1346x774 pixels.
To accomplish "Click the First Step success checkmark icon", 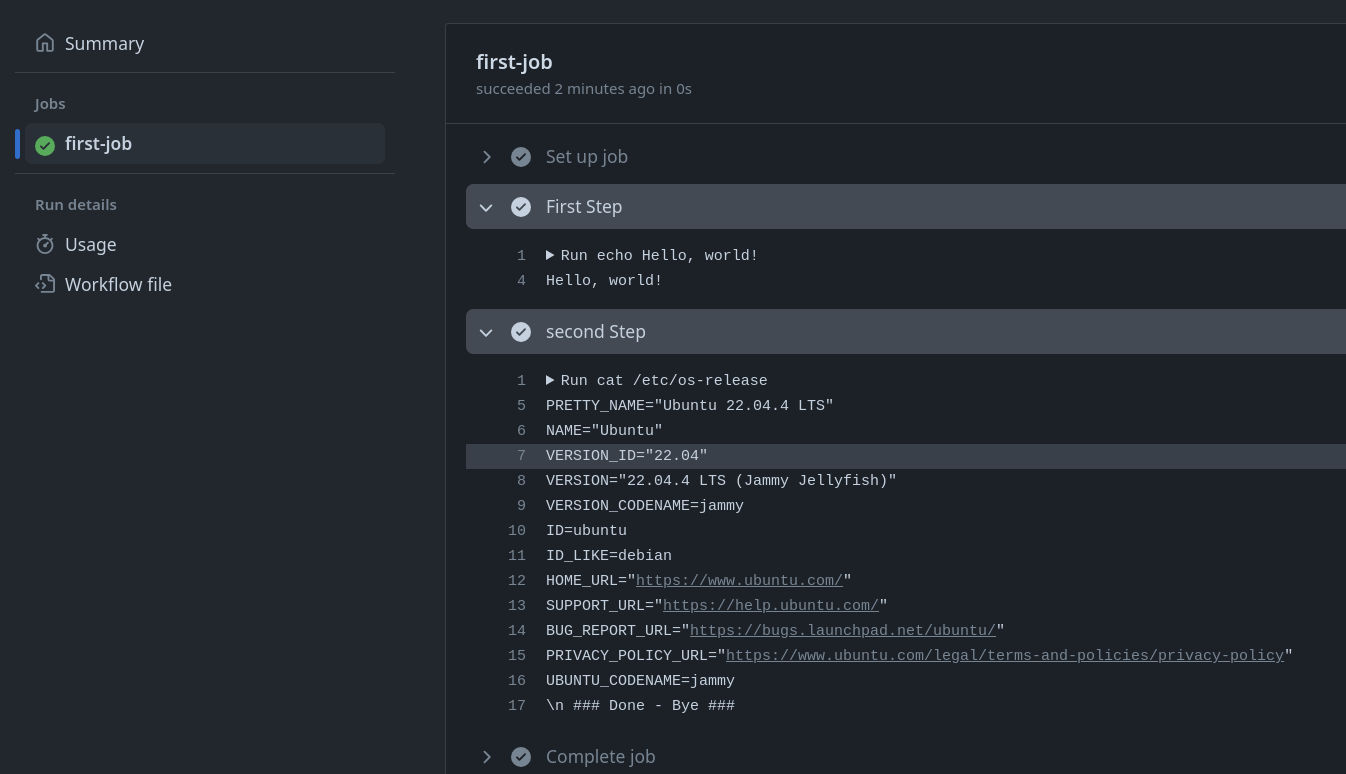I will (x=520, y=207).
